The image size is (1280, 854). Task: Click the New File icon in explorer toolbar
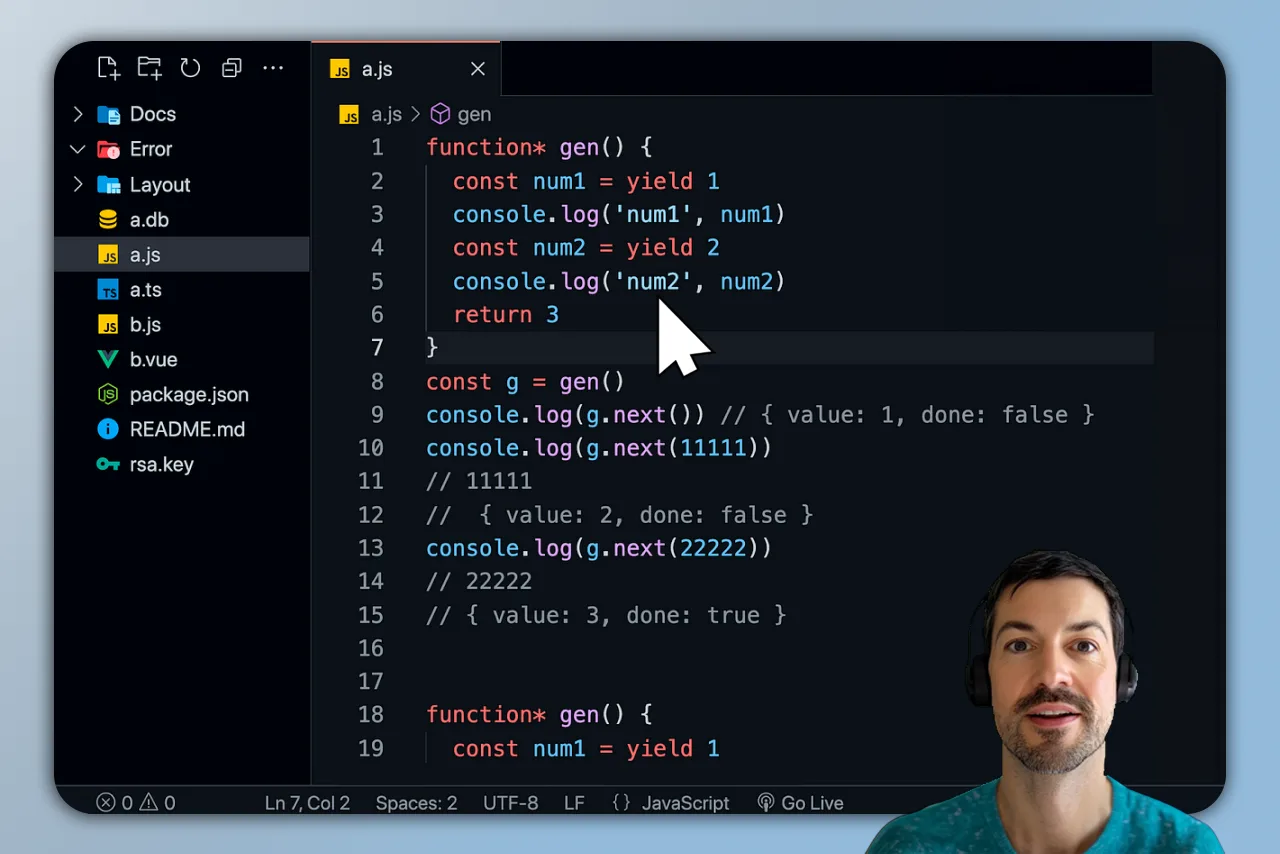point(108,68)
